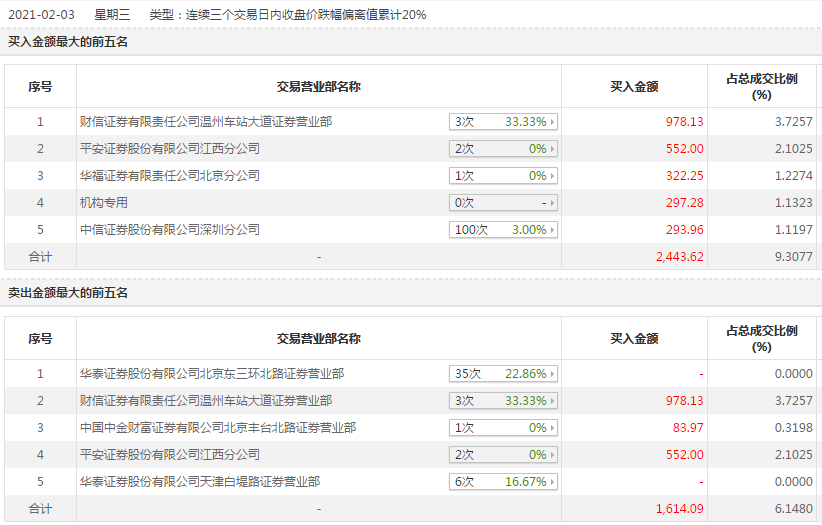
Task: Click the 2.1025 ratio in the sell table
Action: pos(794,455)
